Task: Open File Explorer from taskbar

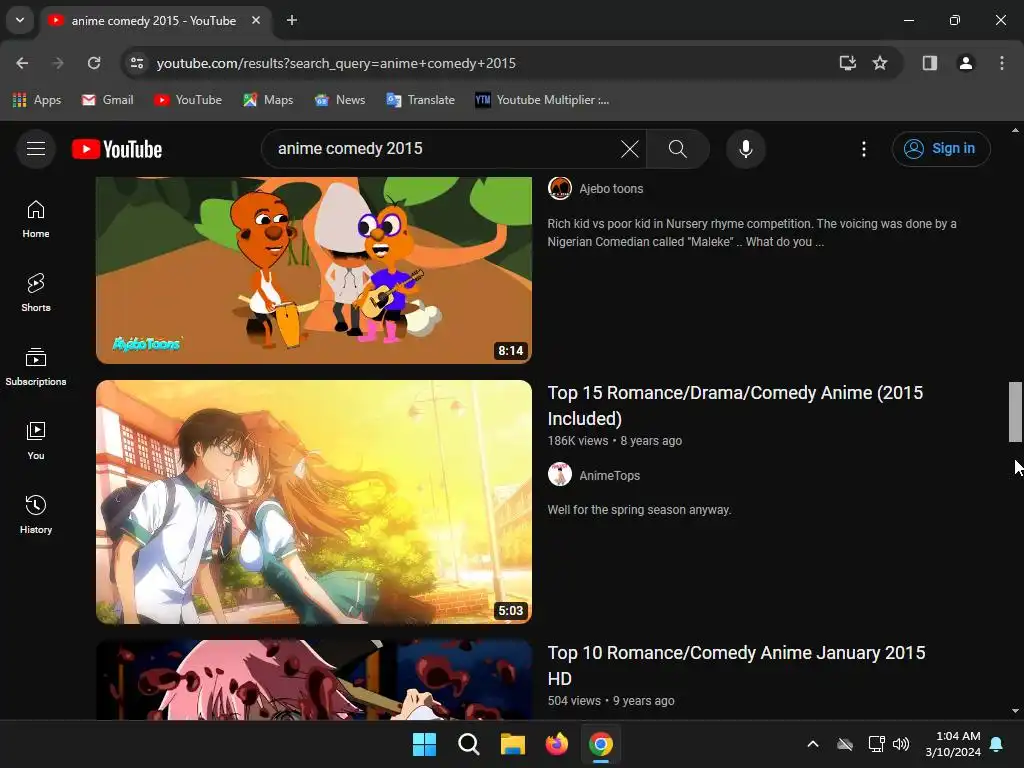Action: (x=513, y=744)
